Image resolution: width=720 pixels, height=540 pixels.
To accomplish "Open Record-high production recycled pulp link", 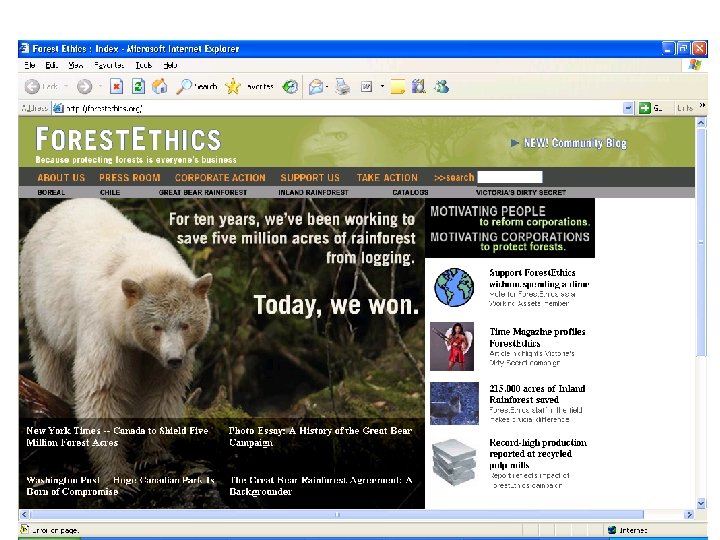I will pos(538,454).
